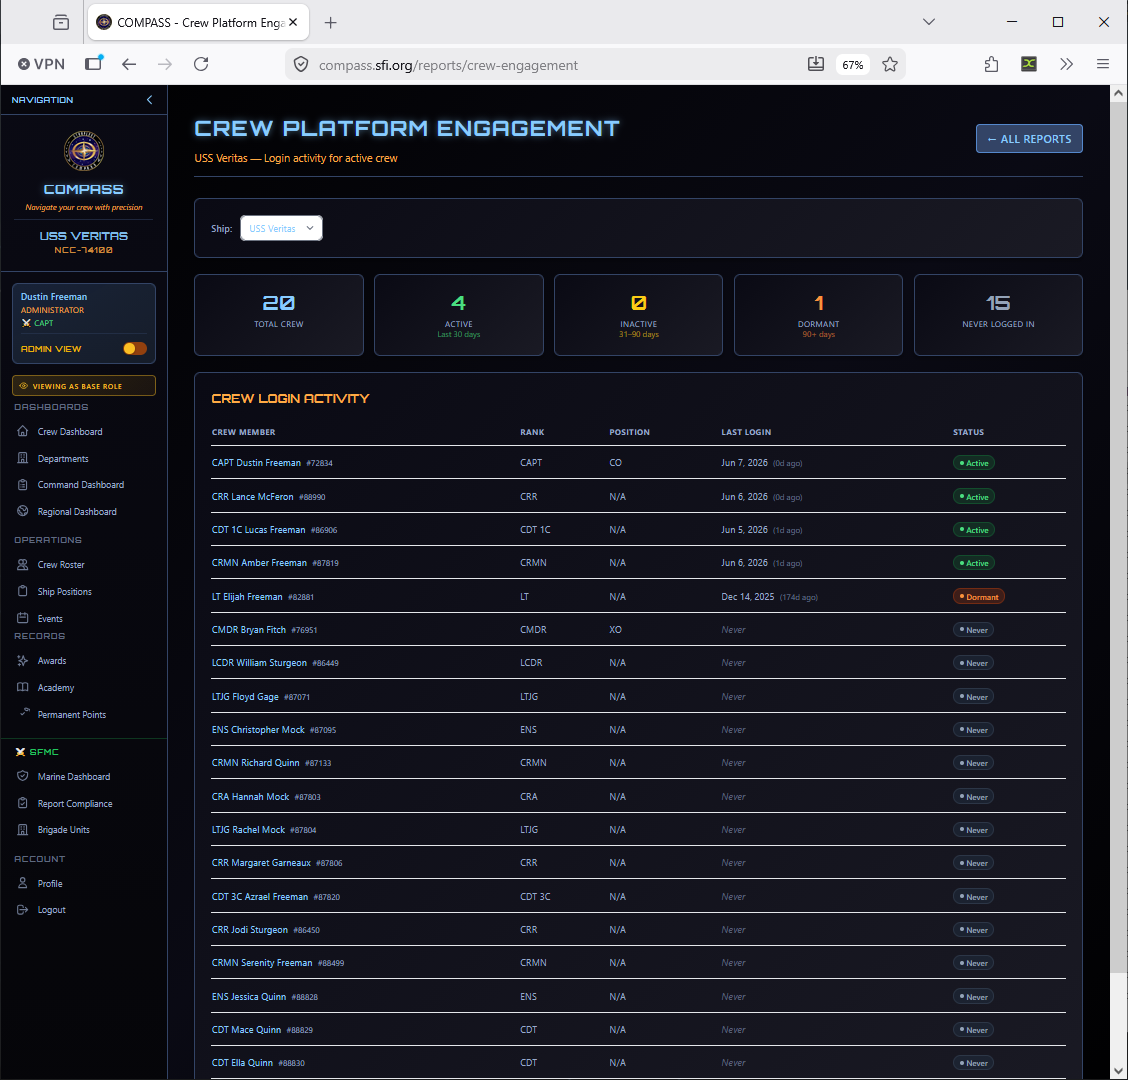Open Brigade Units building icon
Screen dimensions: 1128x1080
[x=22, y=830]
